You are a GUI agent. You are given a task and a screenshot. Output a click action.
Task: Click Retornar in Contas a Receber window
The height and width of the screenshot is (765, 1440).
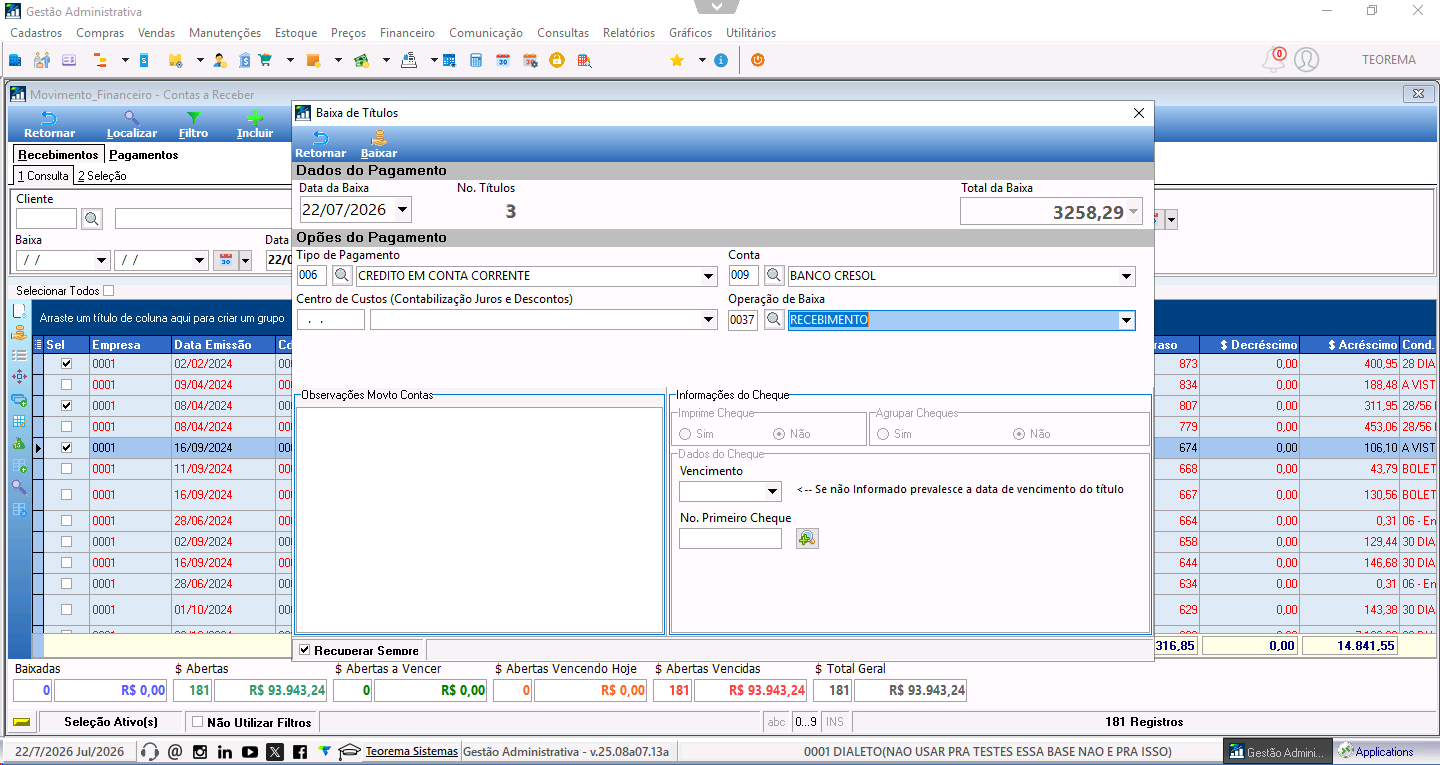pyautogui.click(x=49, y=124)
